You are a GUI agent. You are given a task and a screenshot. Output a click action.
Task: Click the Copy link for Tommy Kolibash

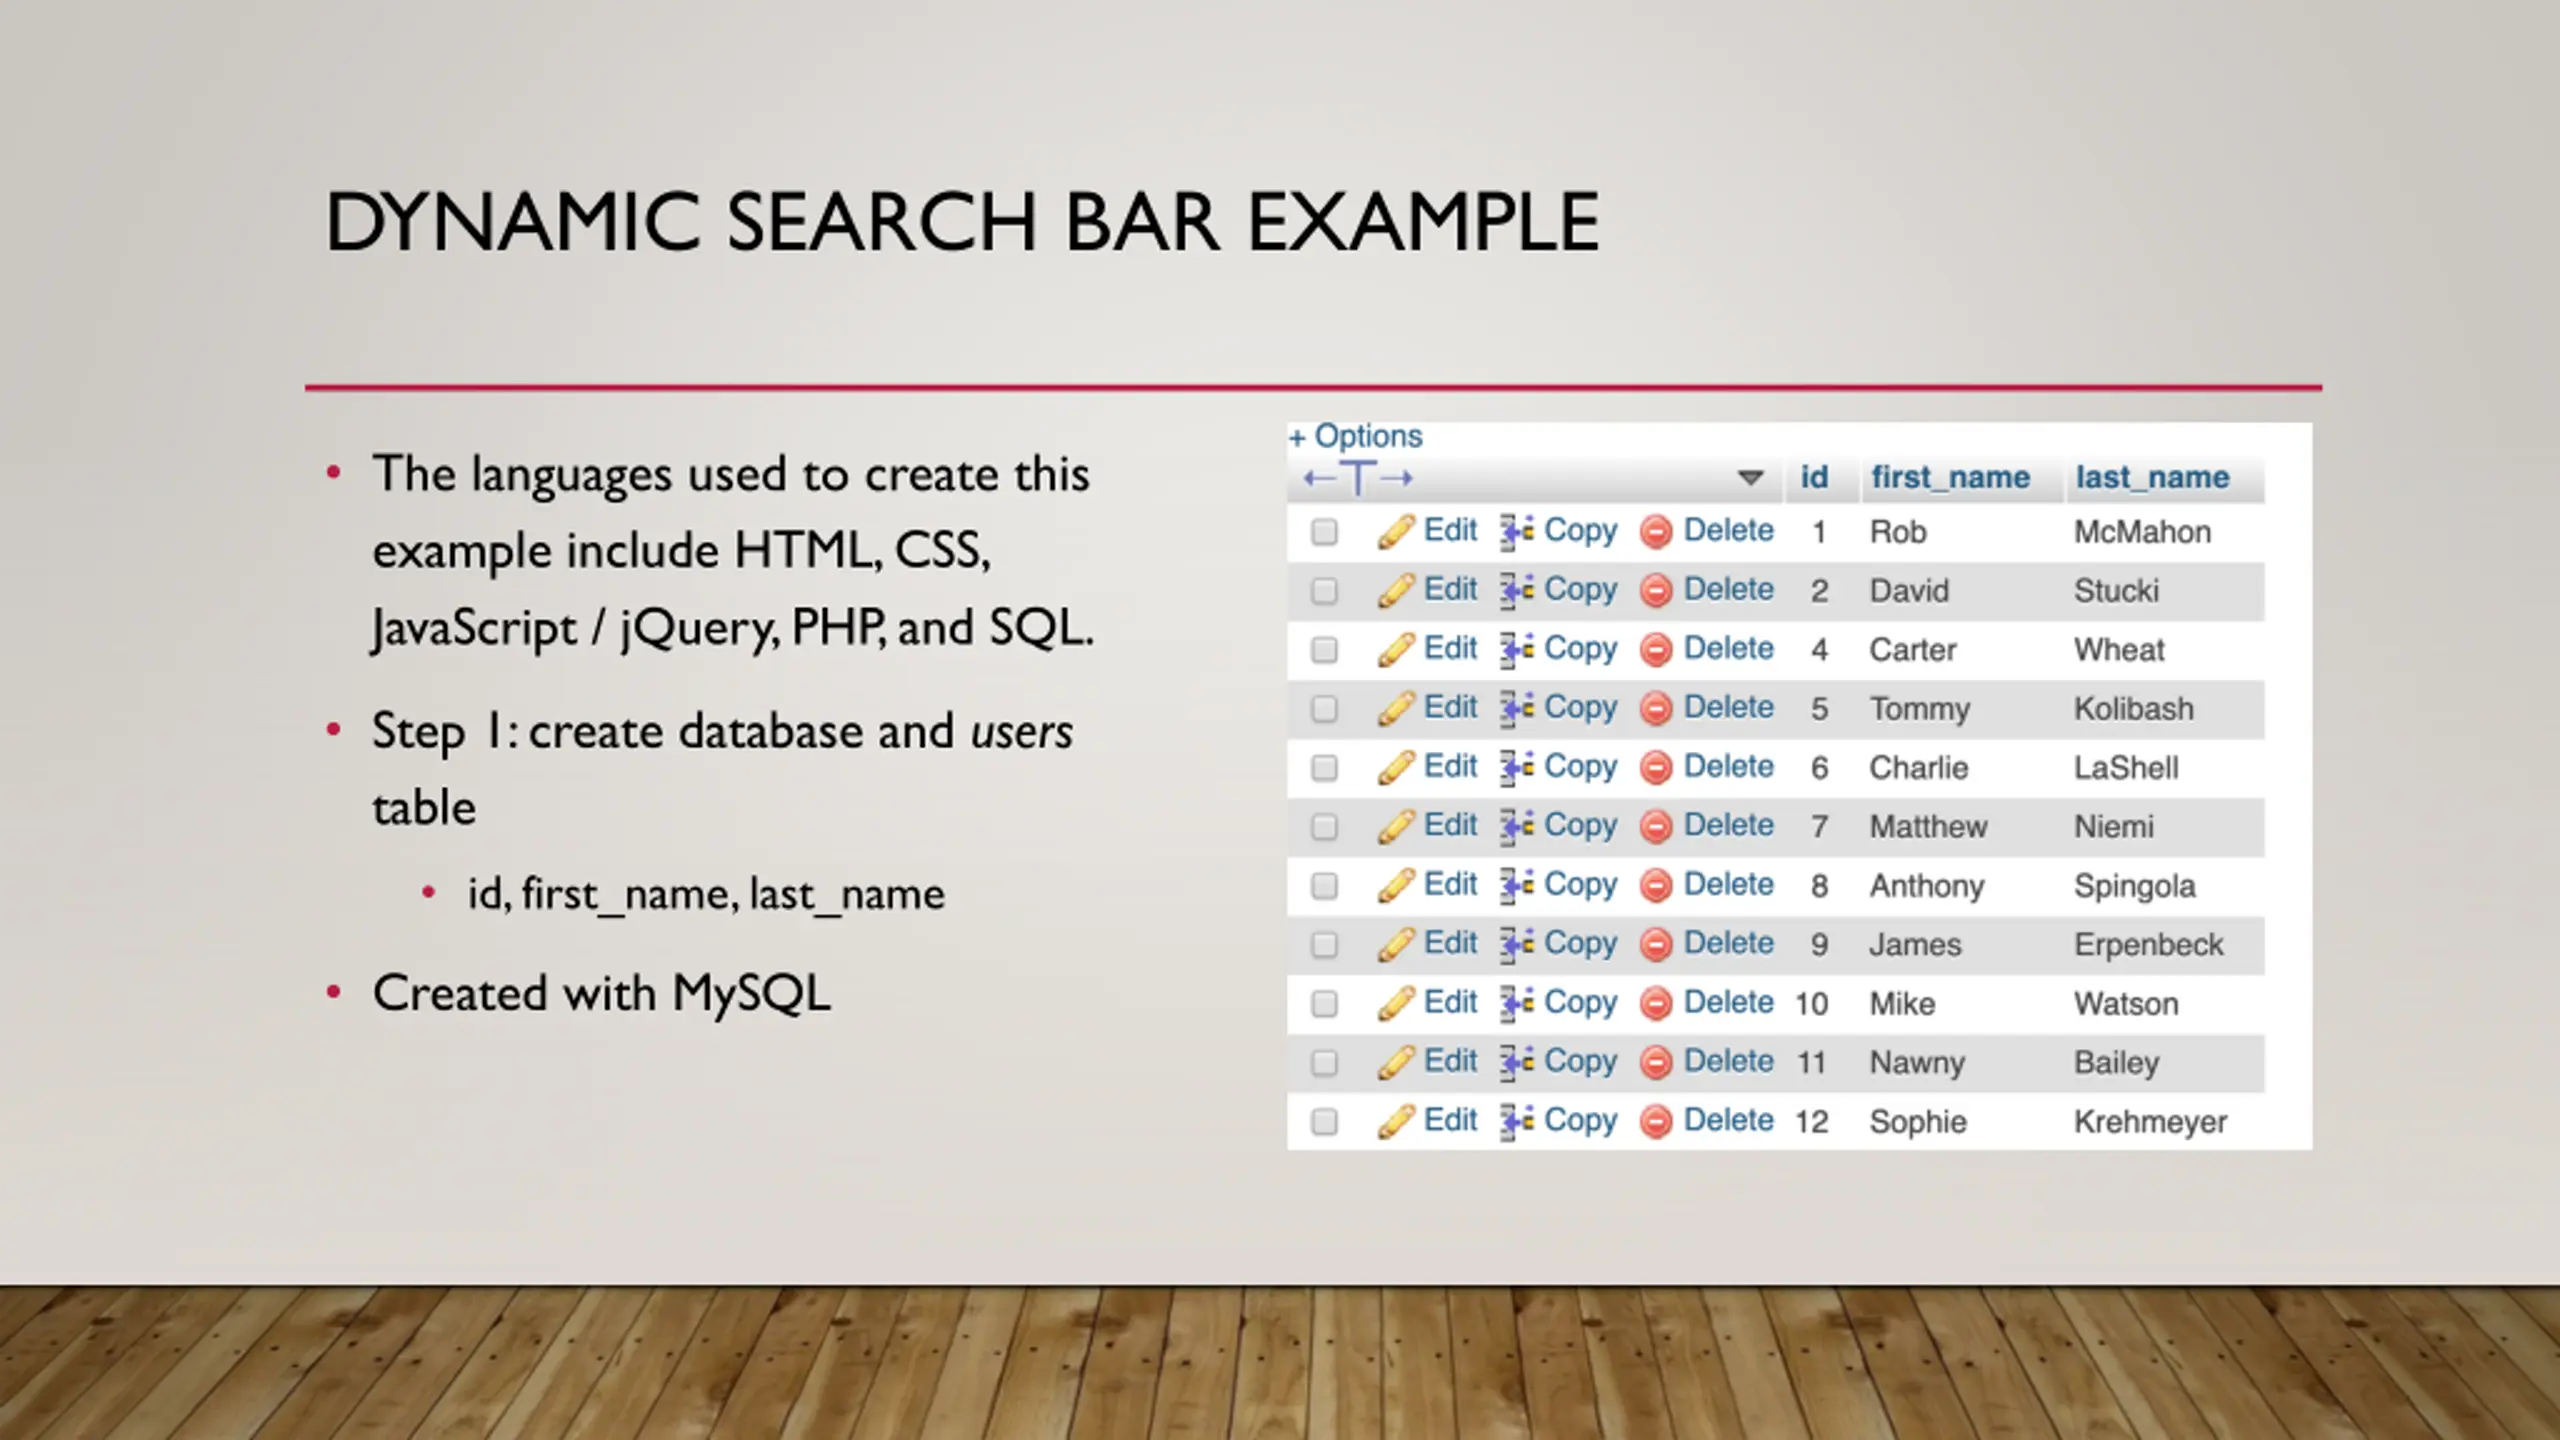tap(1580, 707)
